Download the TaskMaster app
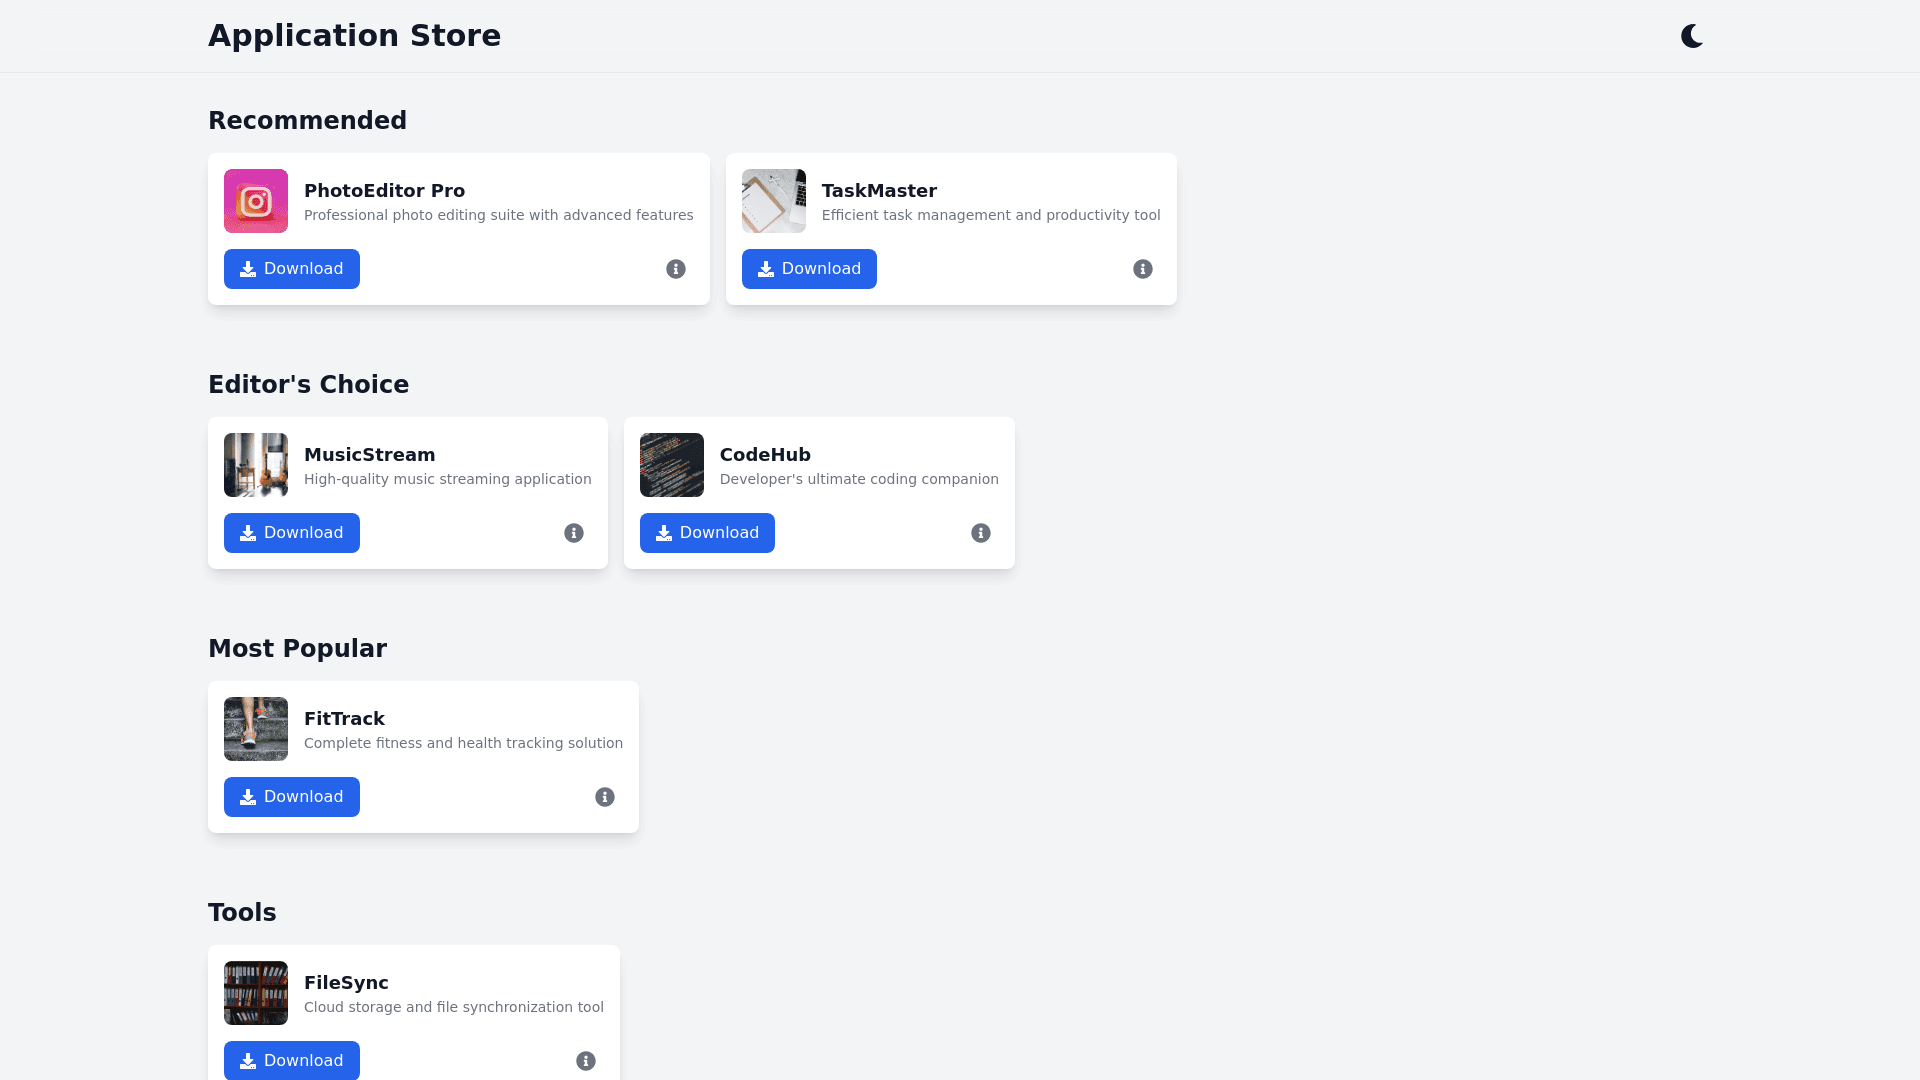The image size is (1920, 1080). [809, 269]
